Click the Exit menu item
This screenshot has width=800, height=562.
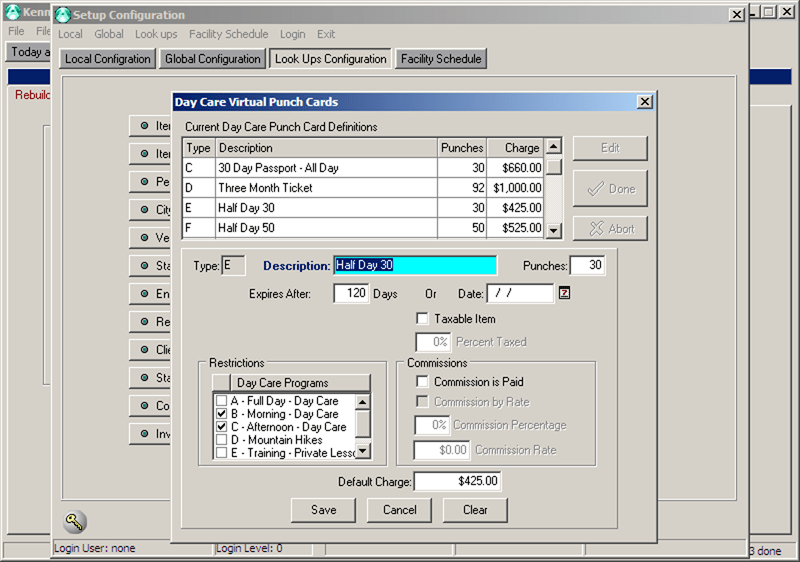pos(326,34)
